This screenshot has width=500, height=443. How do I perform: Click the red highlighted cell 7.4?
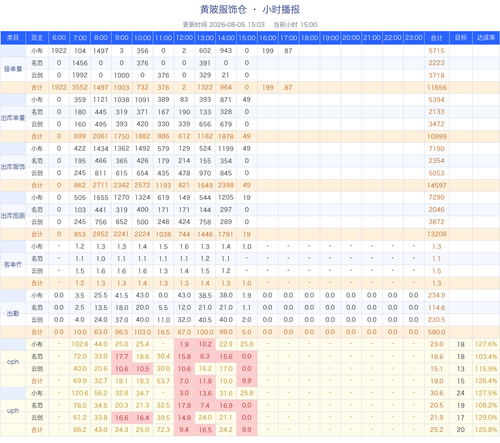tap(205, 405)
